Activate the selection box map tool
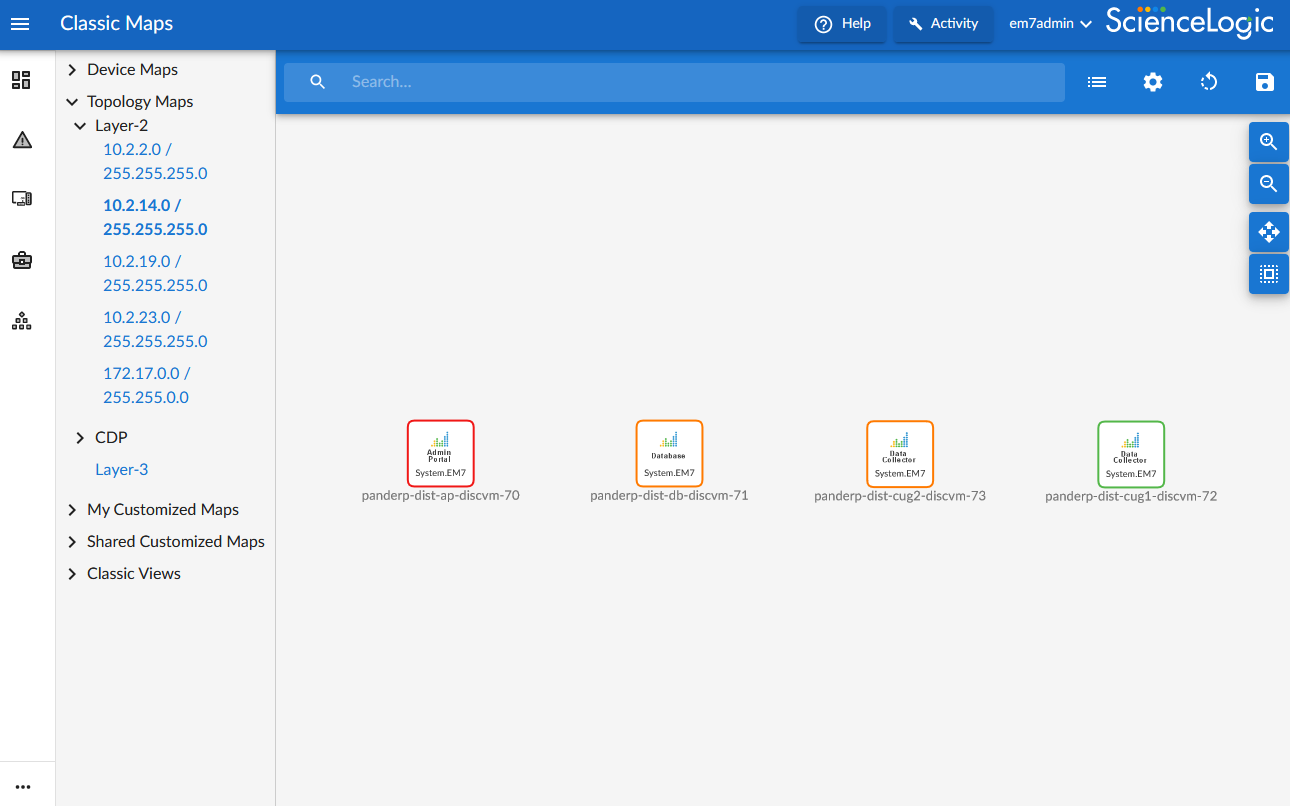Screen dimensions: 1290x806 pos(1268,274)
